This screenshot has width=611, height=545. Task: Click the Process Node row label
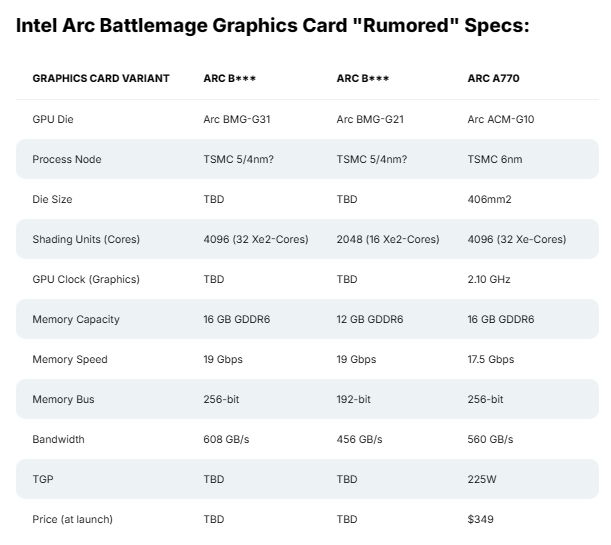pyautogui.click(x=67, y=160)
